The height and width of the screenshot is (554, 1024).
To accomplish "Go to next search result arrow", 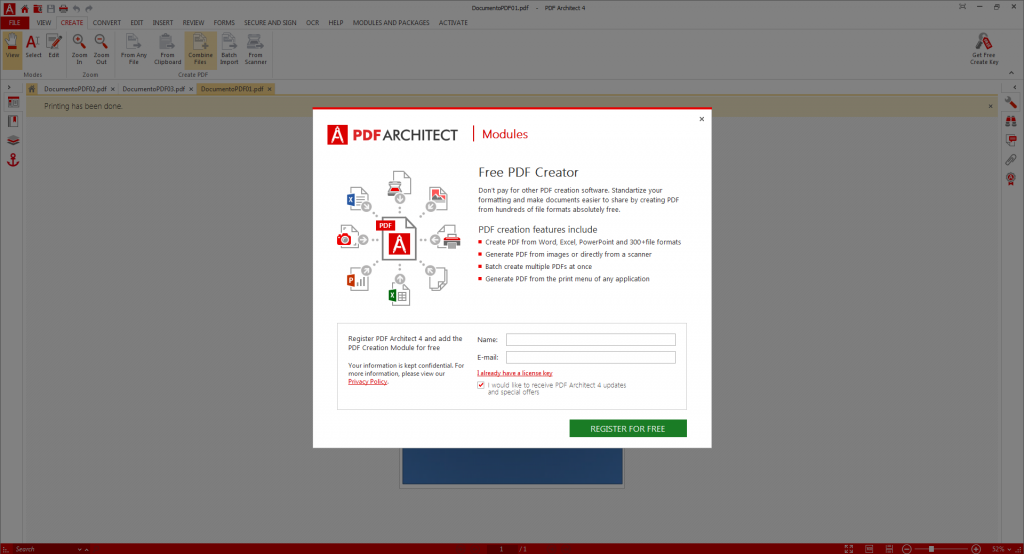I will 80,549.
